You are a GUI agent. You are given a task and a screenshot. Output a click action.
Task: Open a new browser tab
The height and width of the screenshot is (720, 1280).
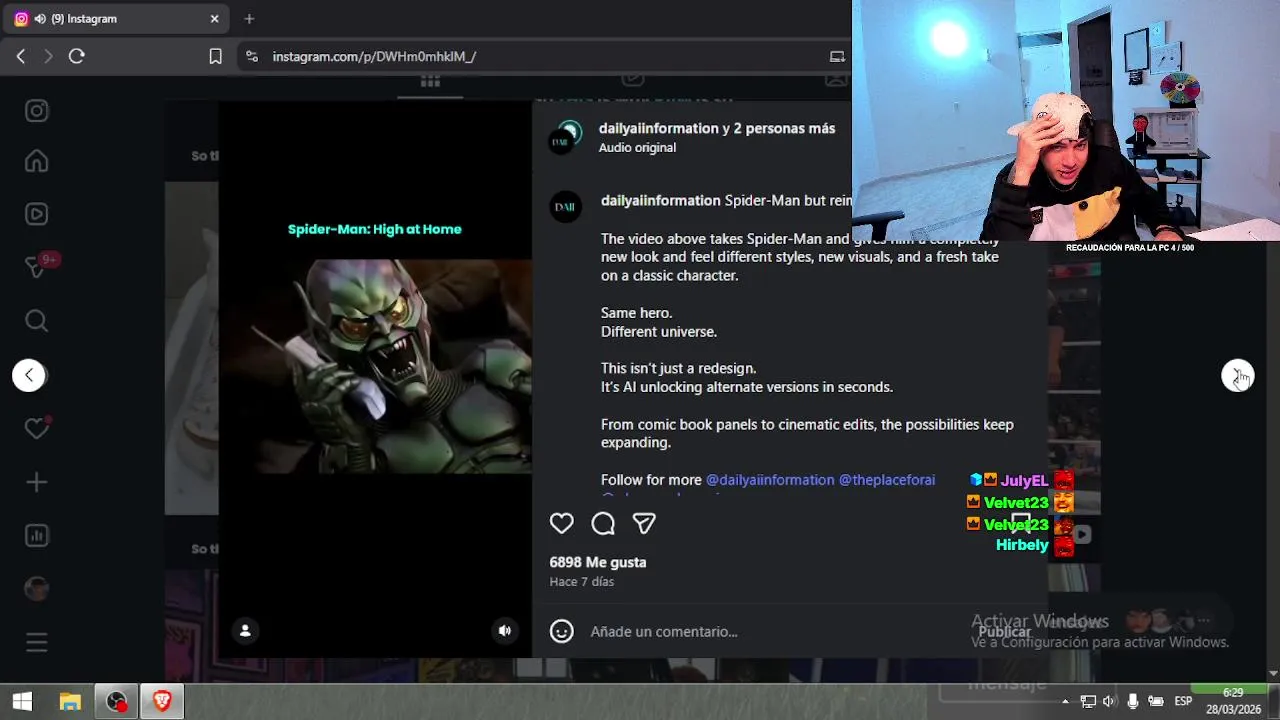click(249, 18)
